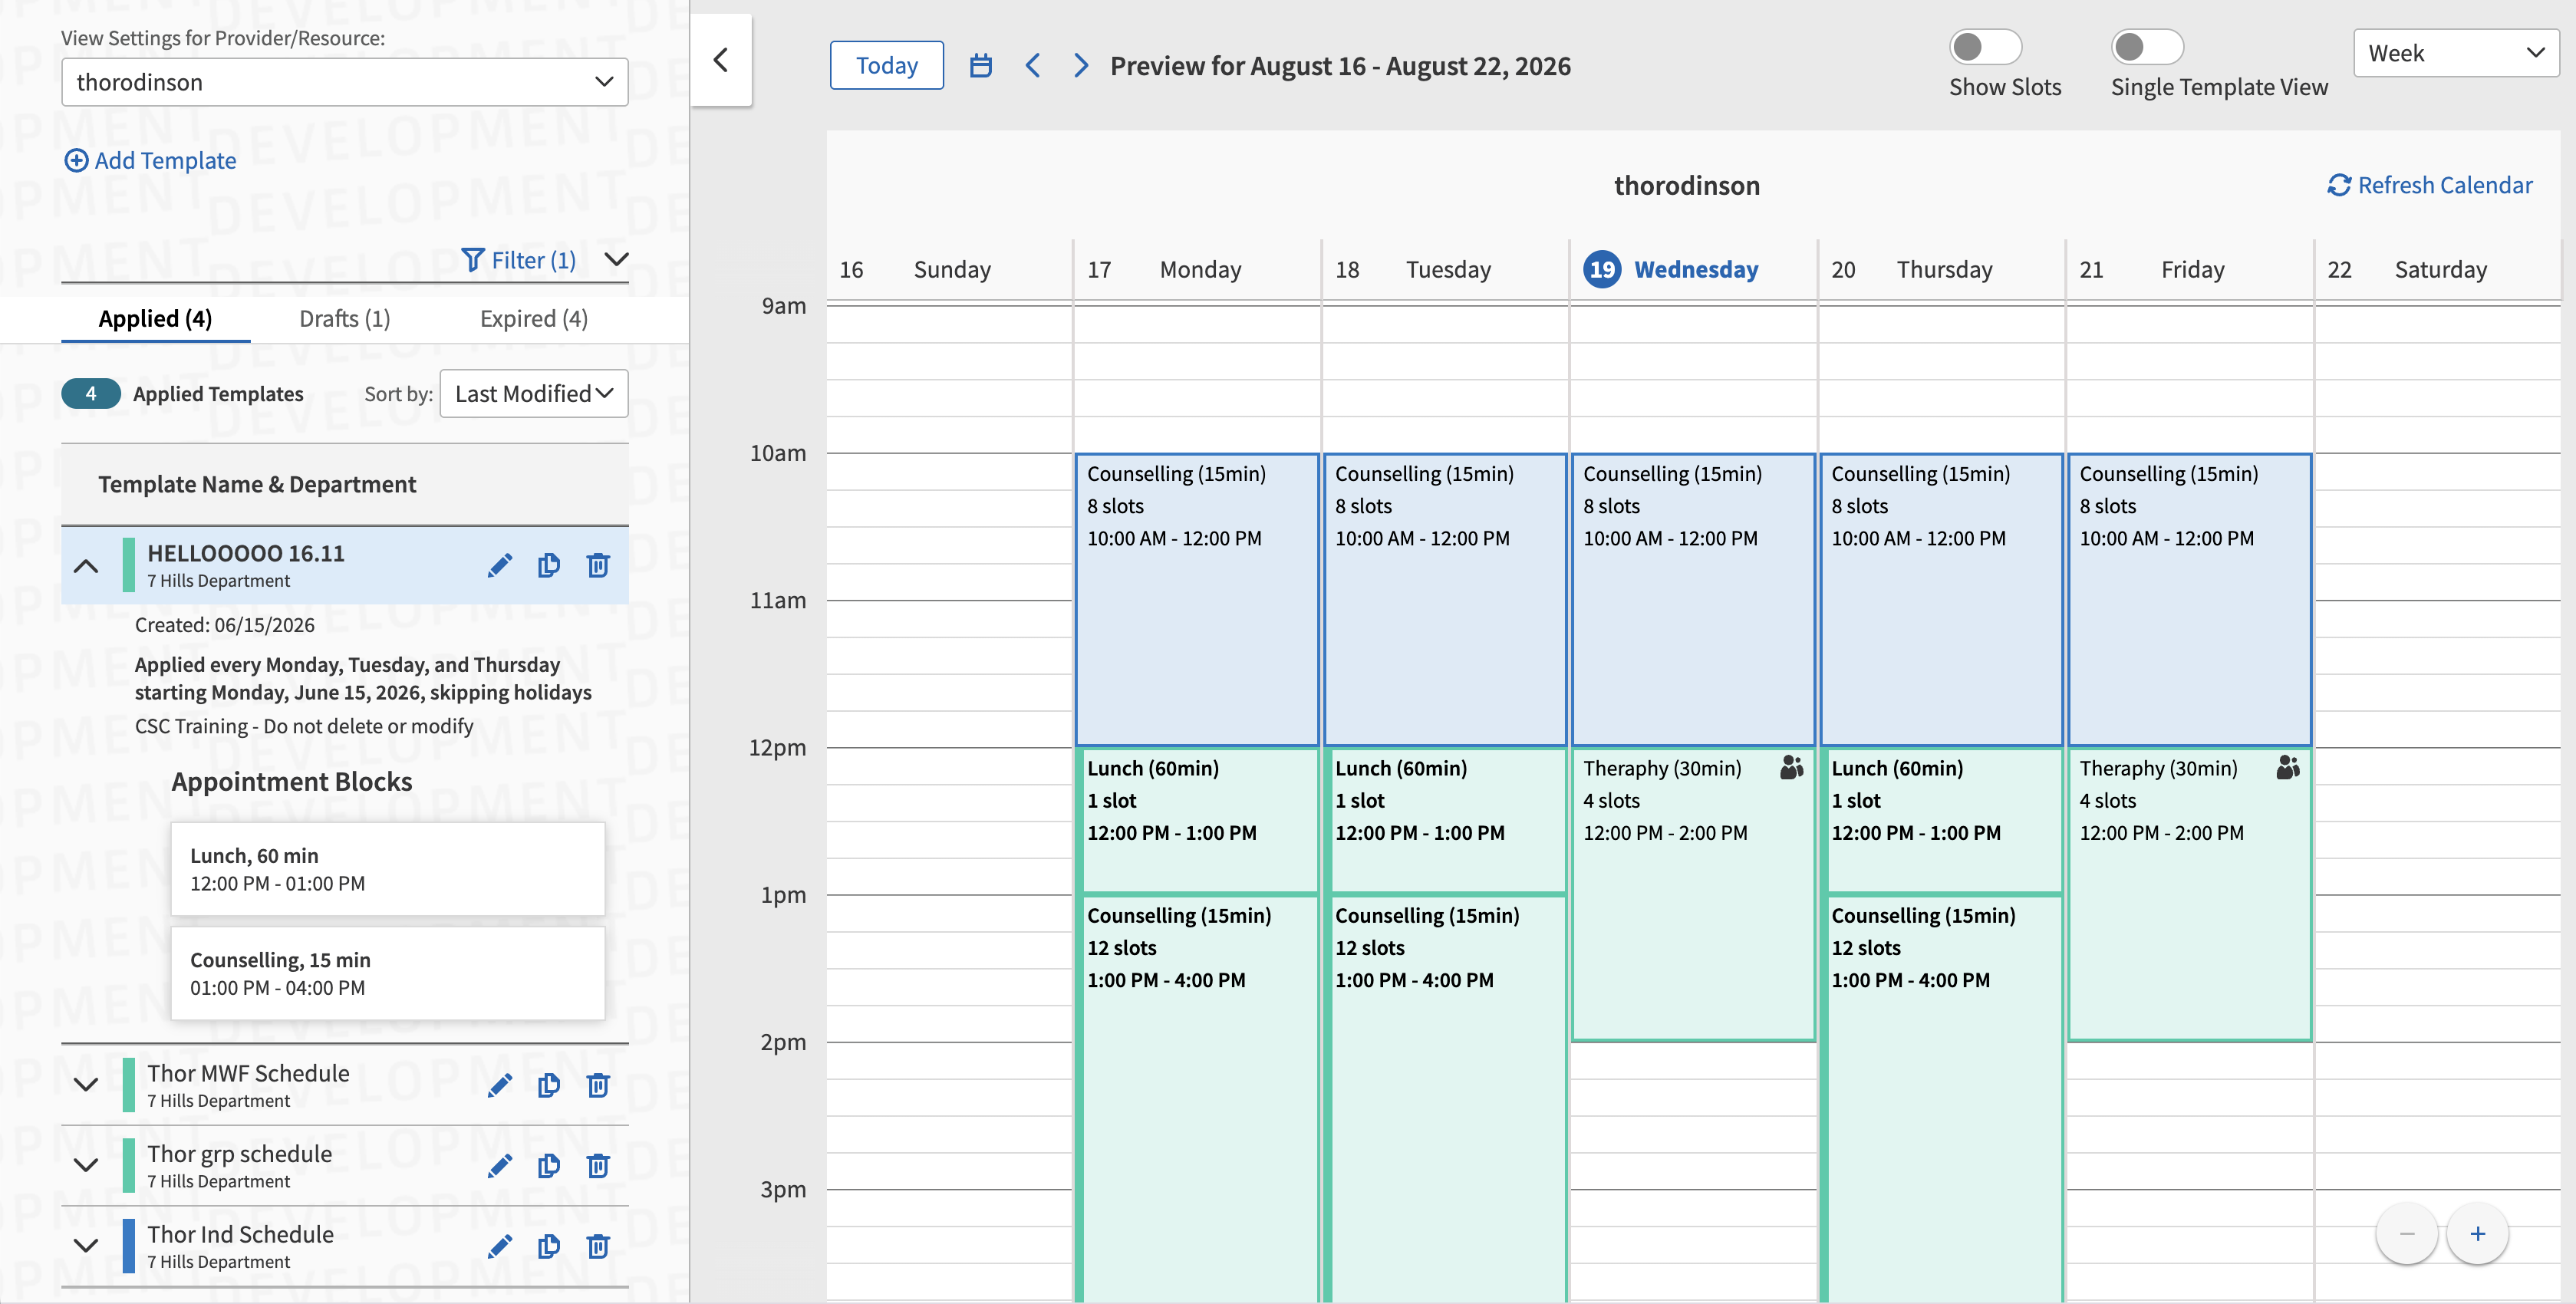
Task: Click Add Template link
Action: pyautogui.click(x=150, y=161)
